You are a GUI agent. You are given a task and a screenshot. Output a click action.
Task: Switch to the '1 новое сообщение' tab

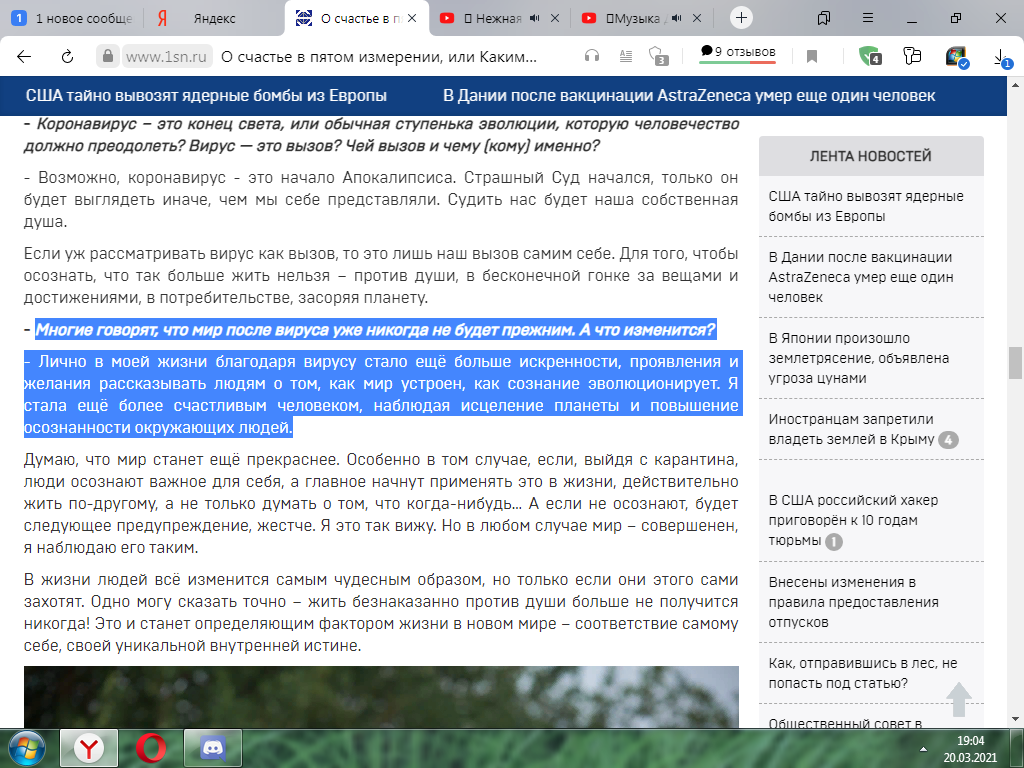[70, 18]
